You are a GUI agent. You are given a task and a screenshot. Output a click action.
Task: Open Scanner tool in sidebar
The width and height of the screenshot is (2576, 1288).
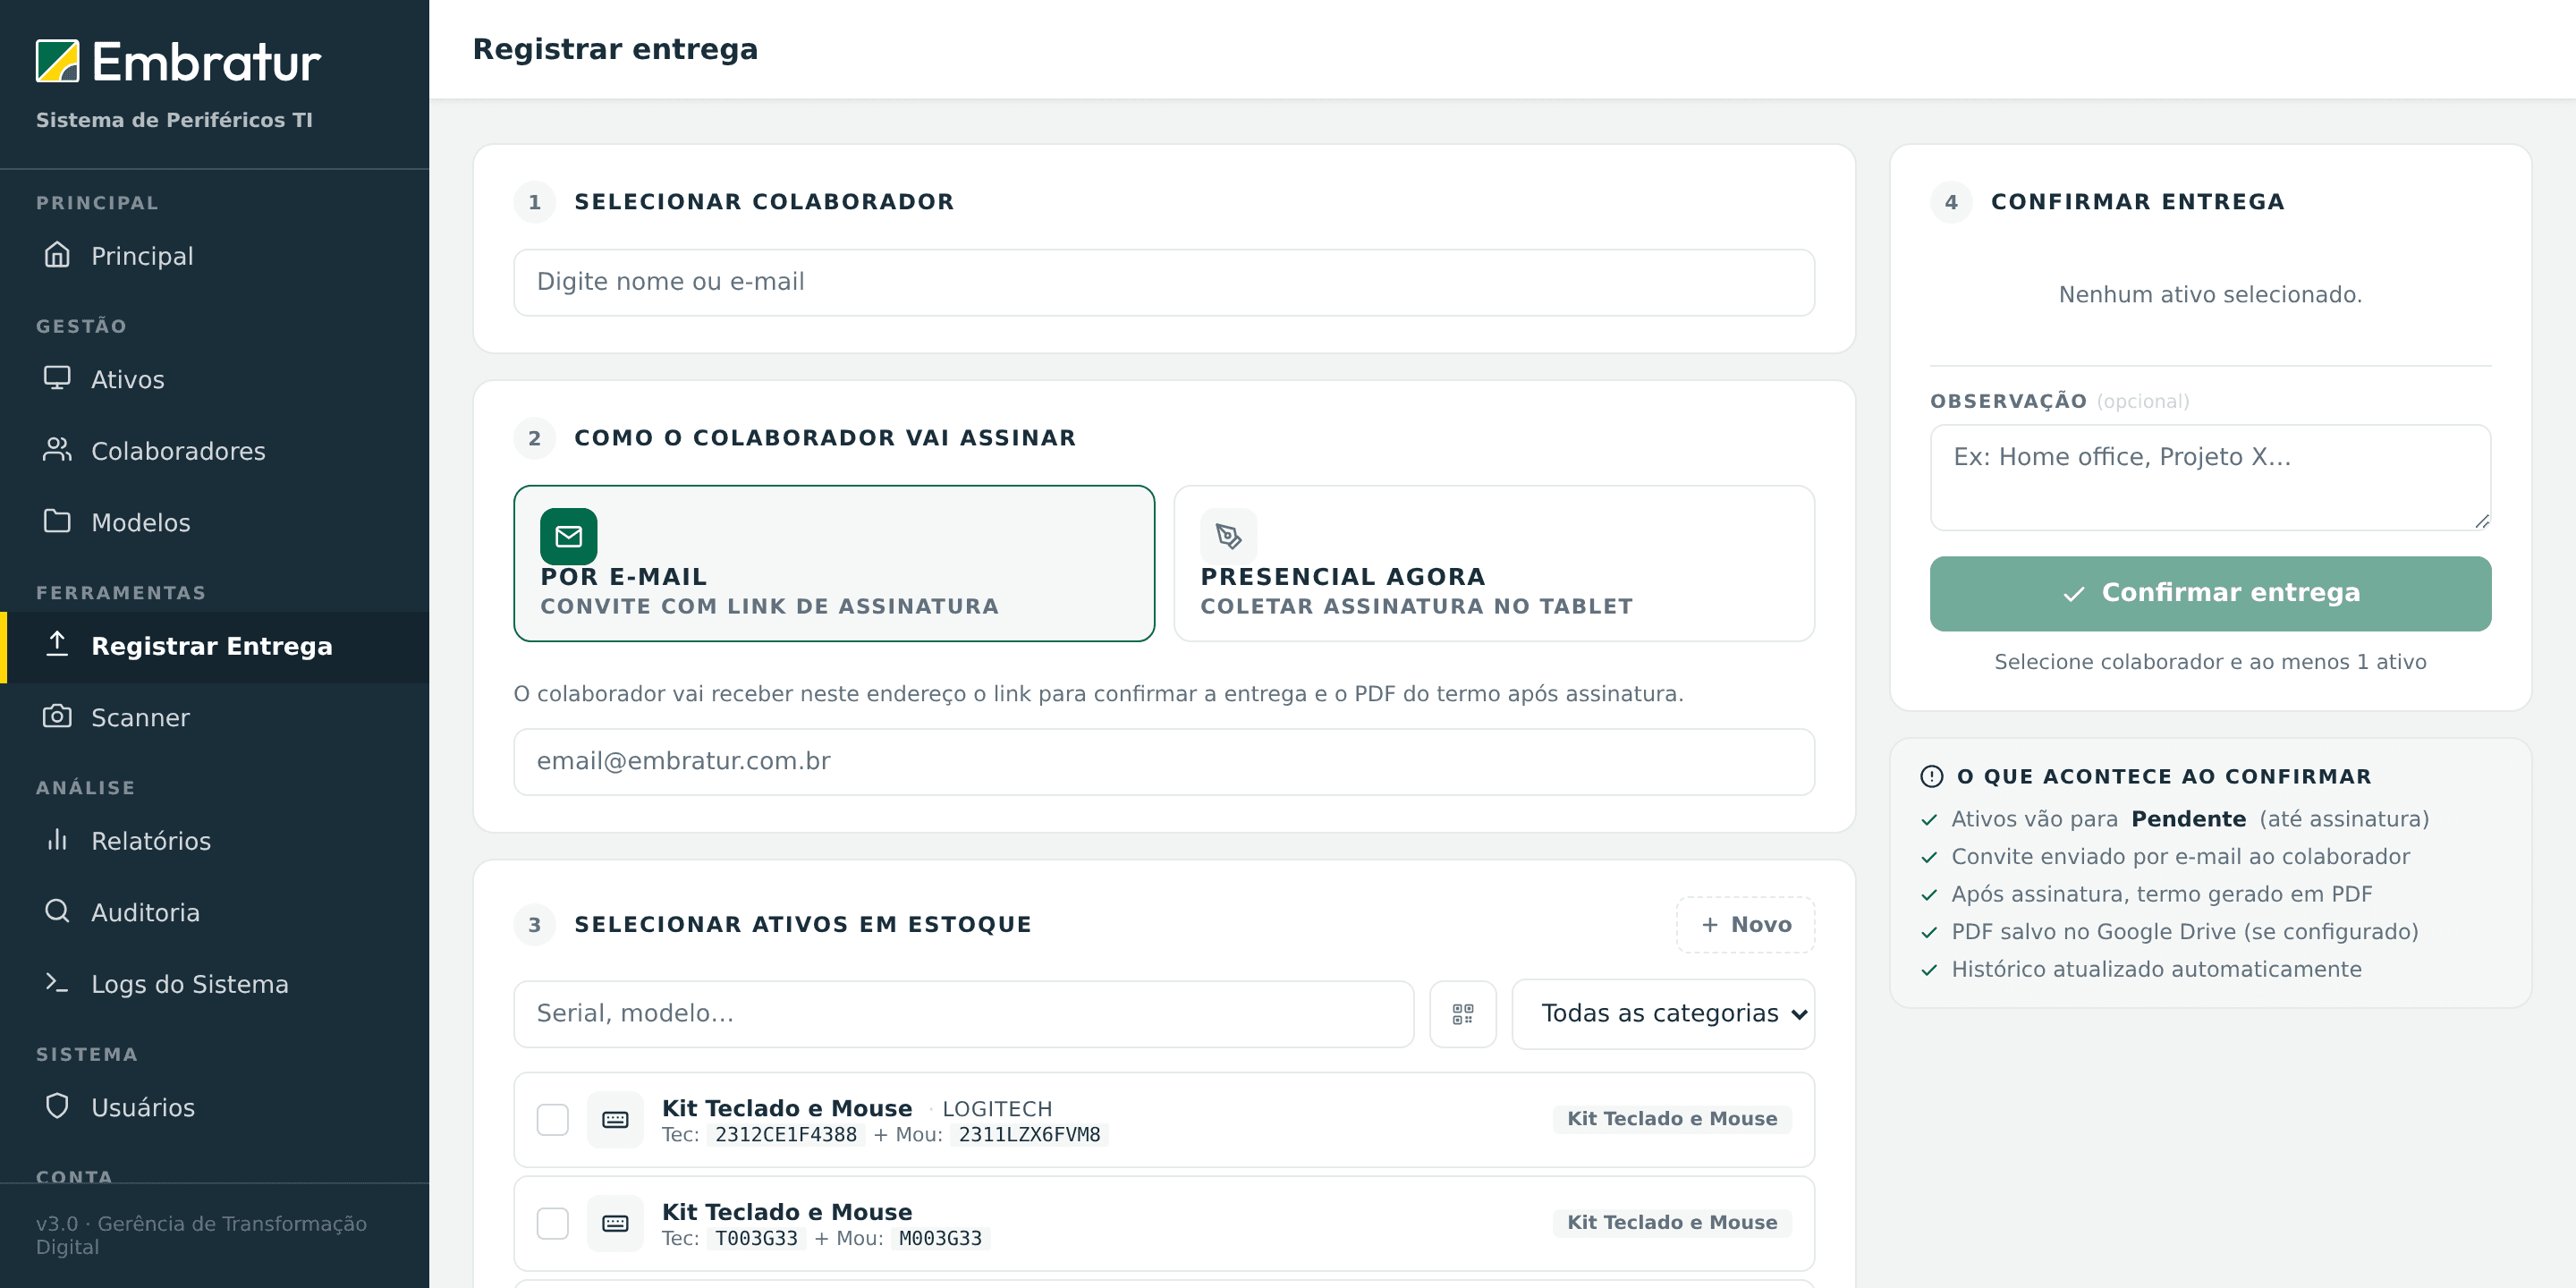click(x=214, y=717)
